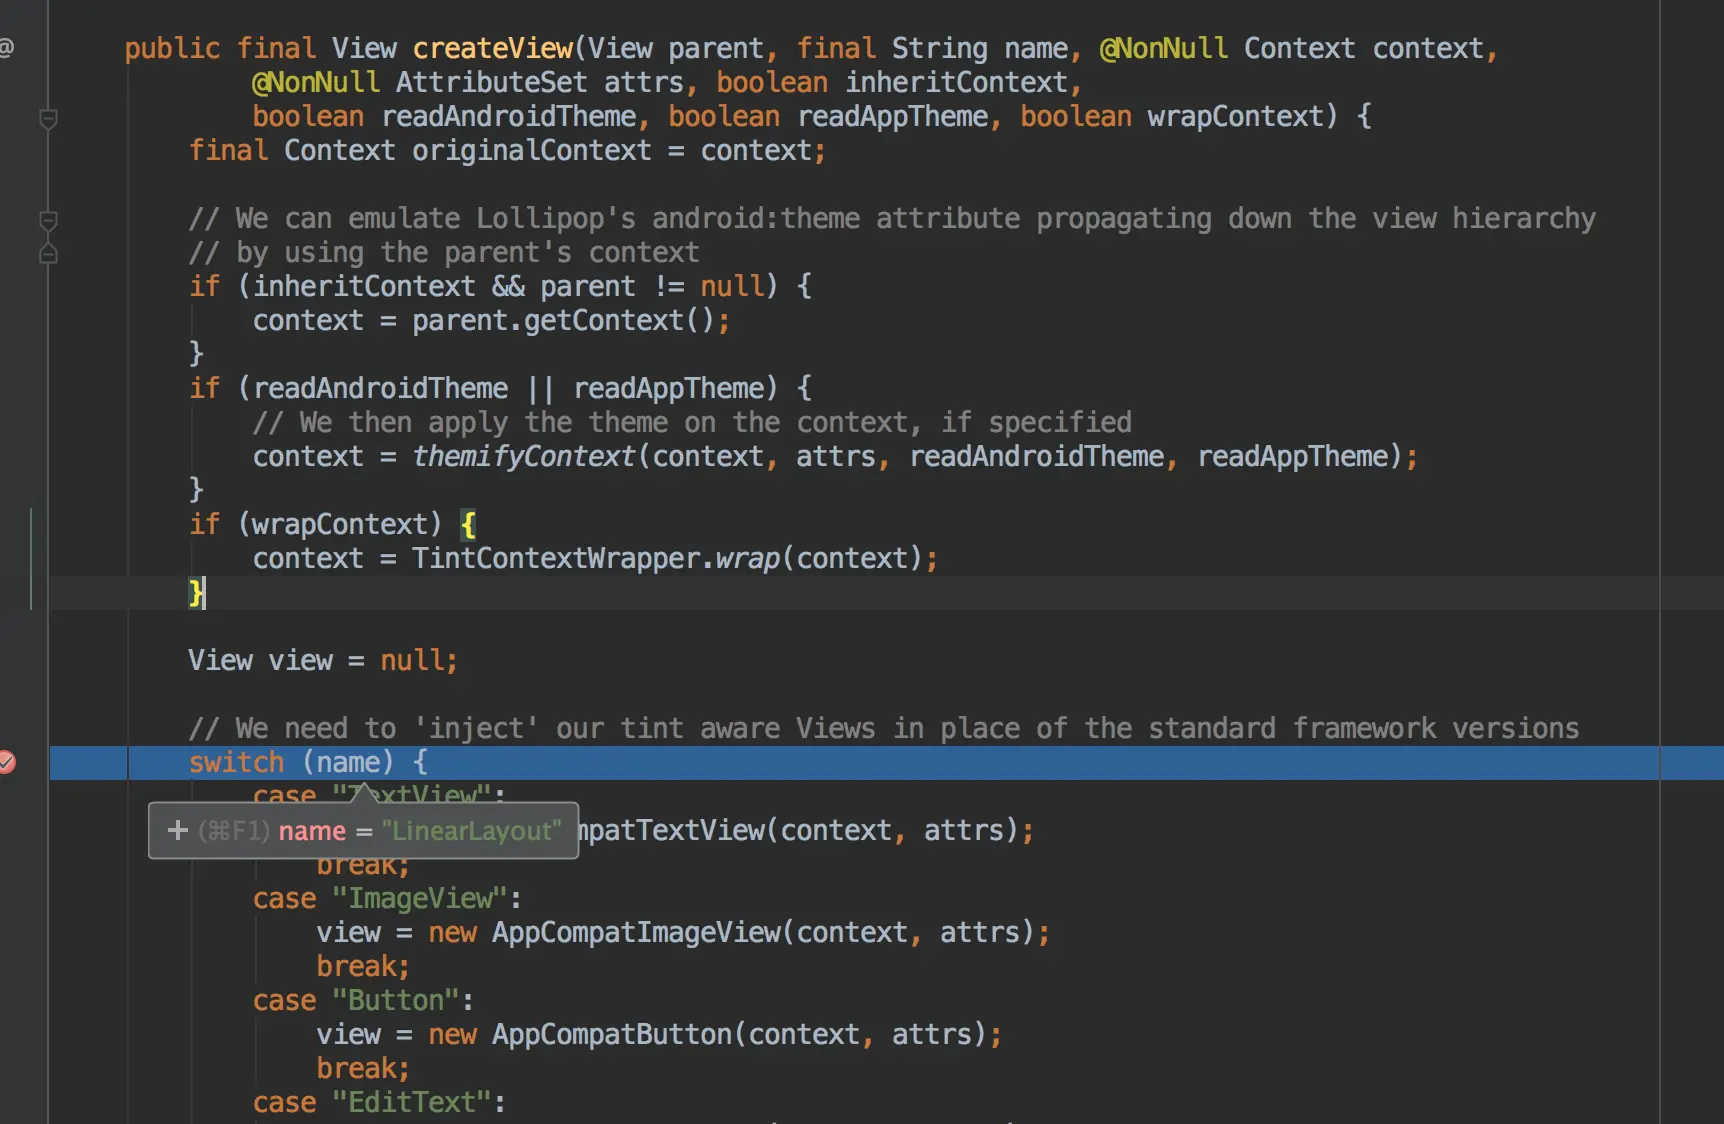Click the break statement under AppCompatButton
This screenshot has width=1724, height=1124.
pos(363,1068)
